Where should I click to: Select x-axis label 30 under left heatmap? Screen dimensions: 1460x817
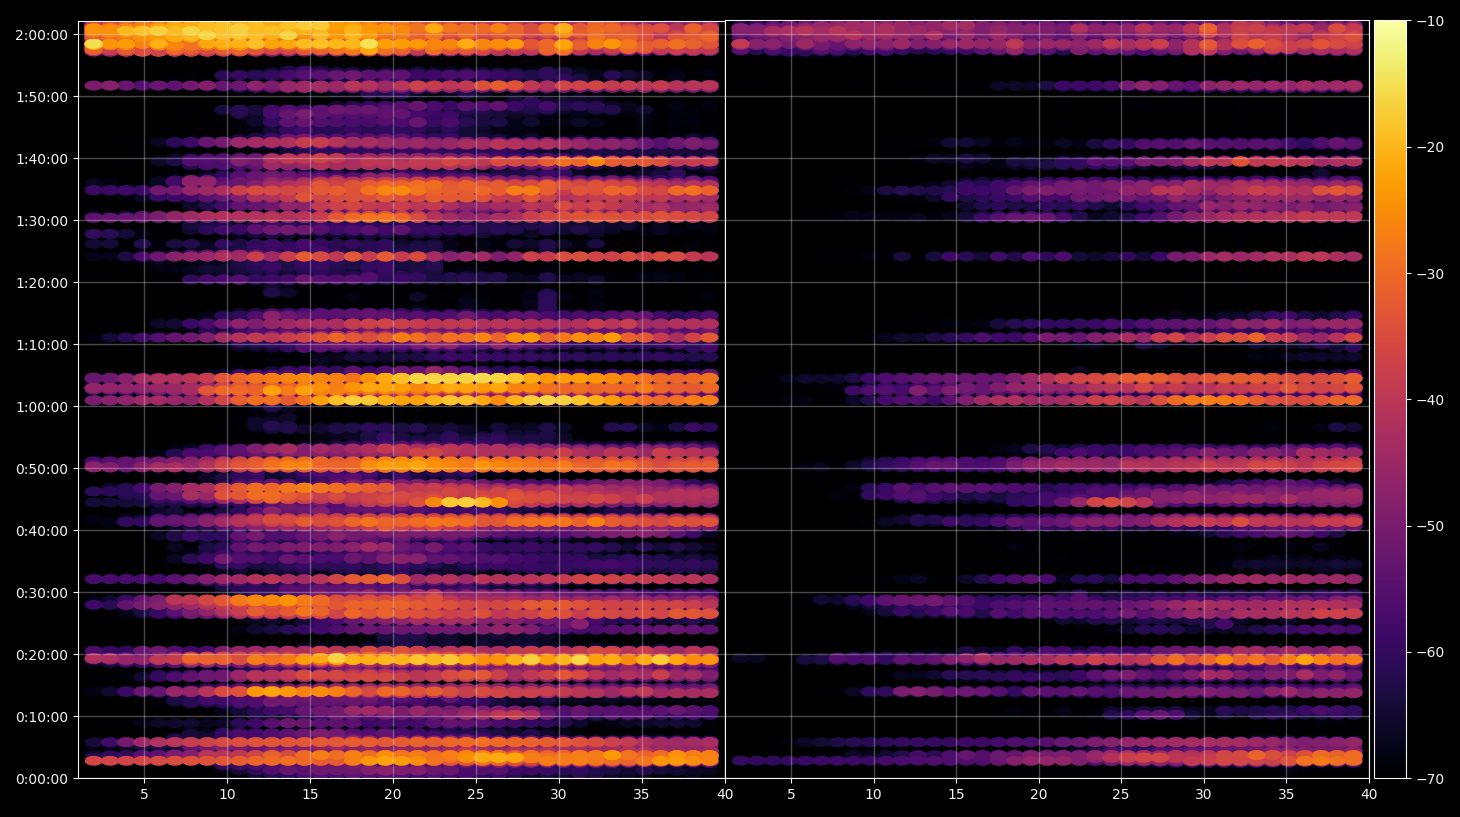point(558,795)
